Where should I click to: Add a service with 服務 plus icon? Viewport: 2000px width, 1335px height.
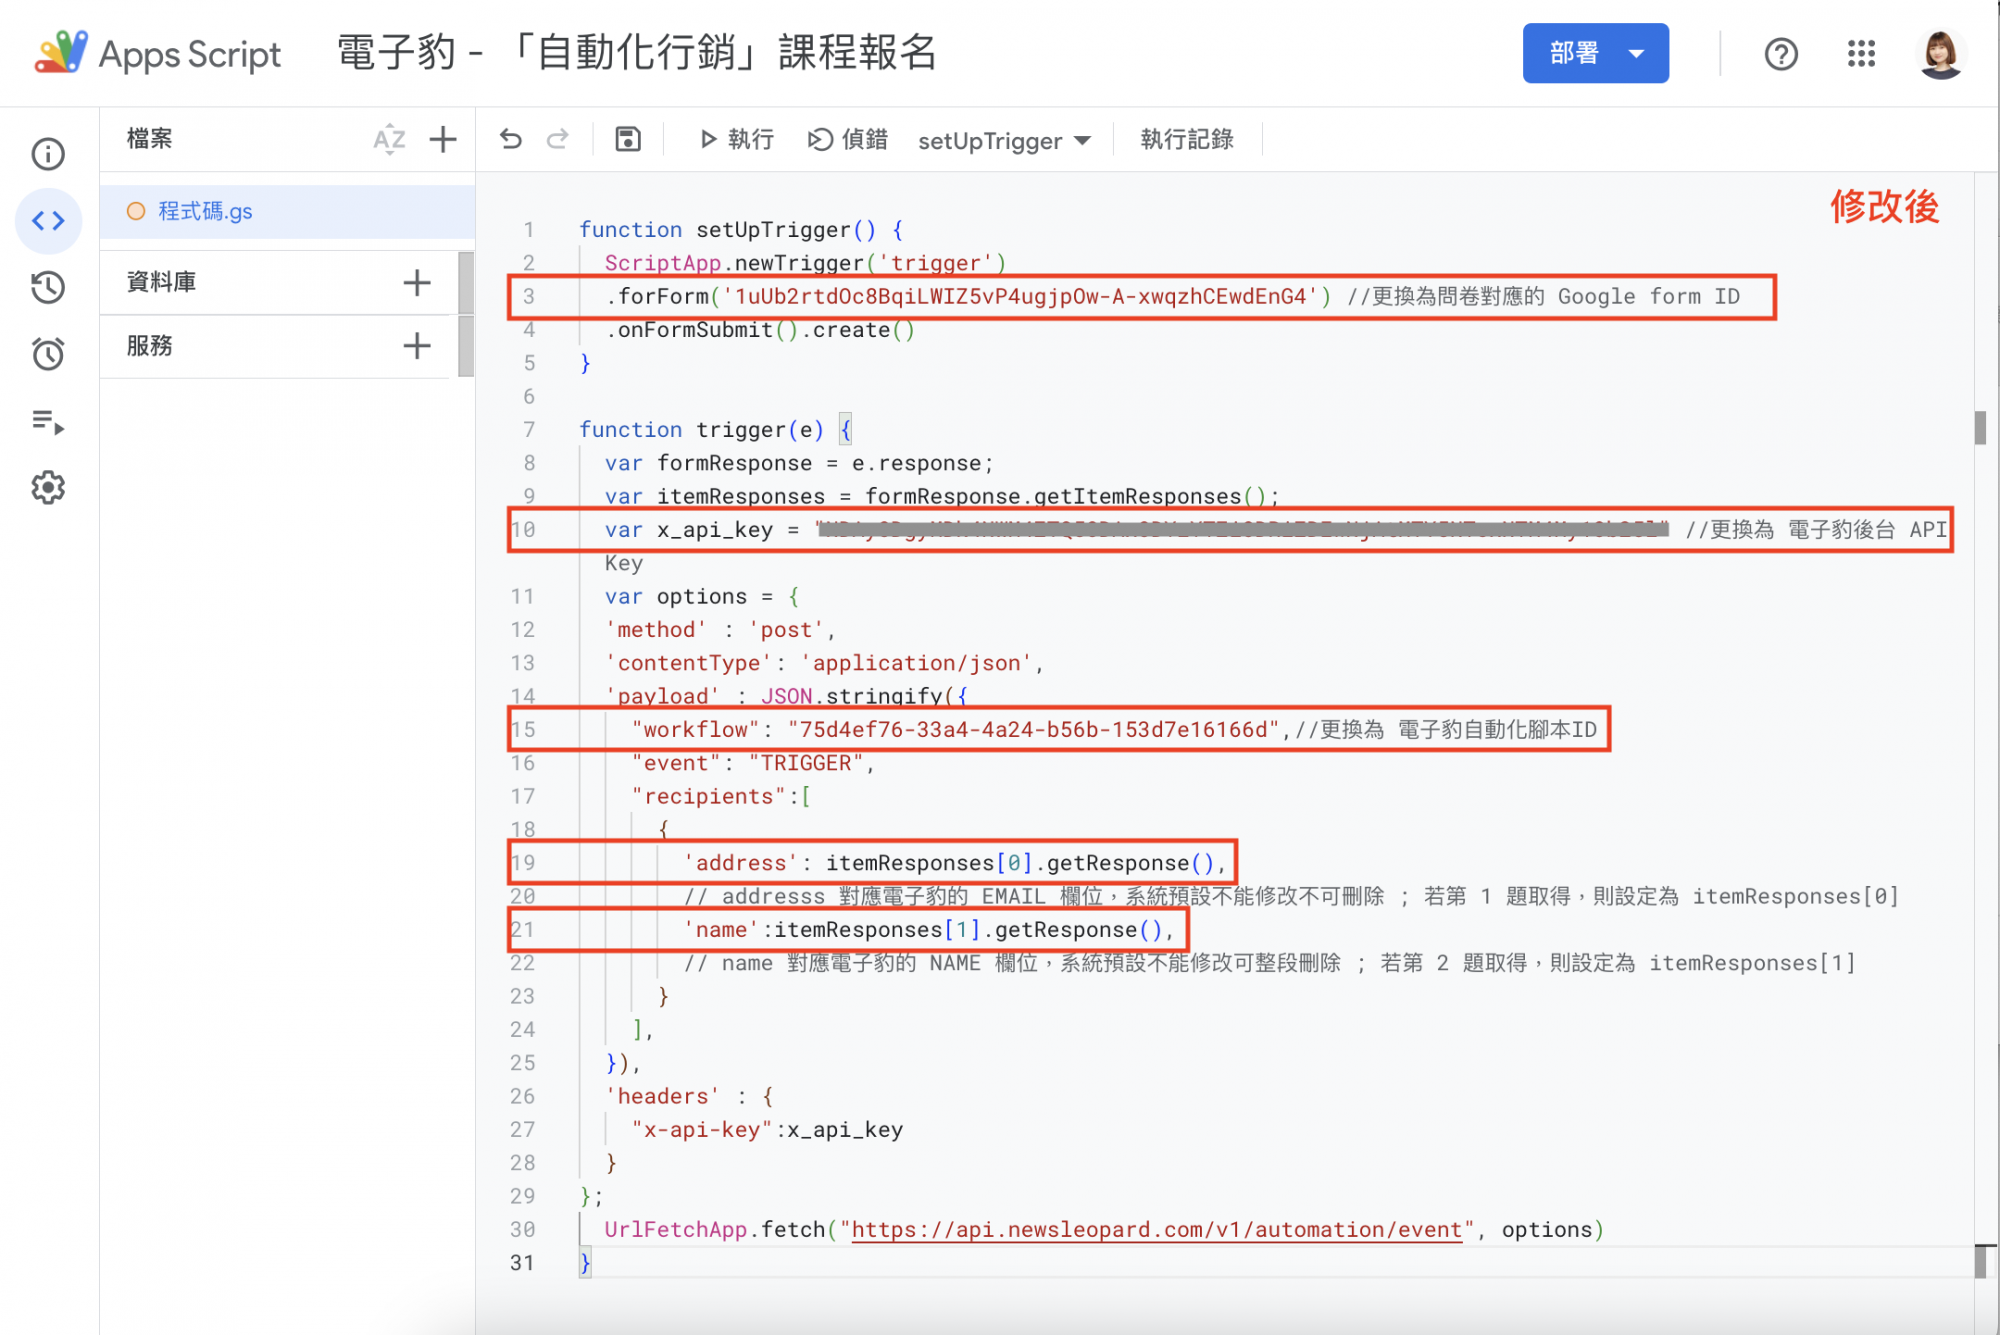(417, 346)
